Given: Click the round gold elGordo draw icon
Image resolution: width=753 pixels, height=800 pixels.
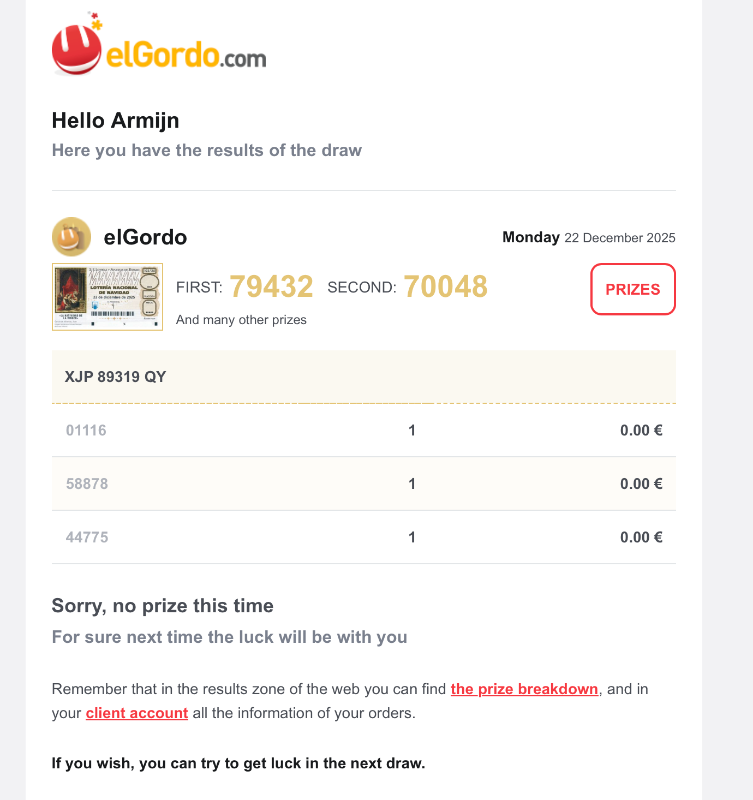Looking at the screenshot, I should (71, 237).
